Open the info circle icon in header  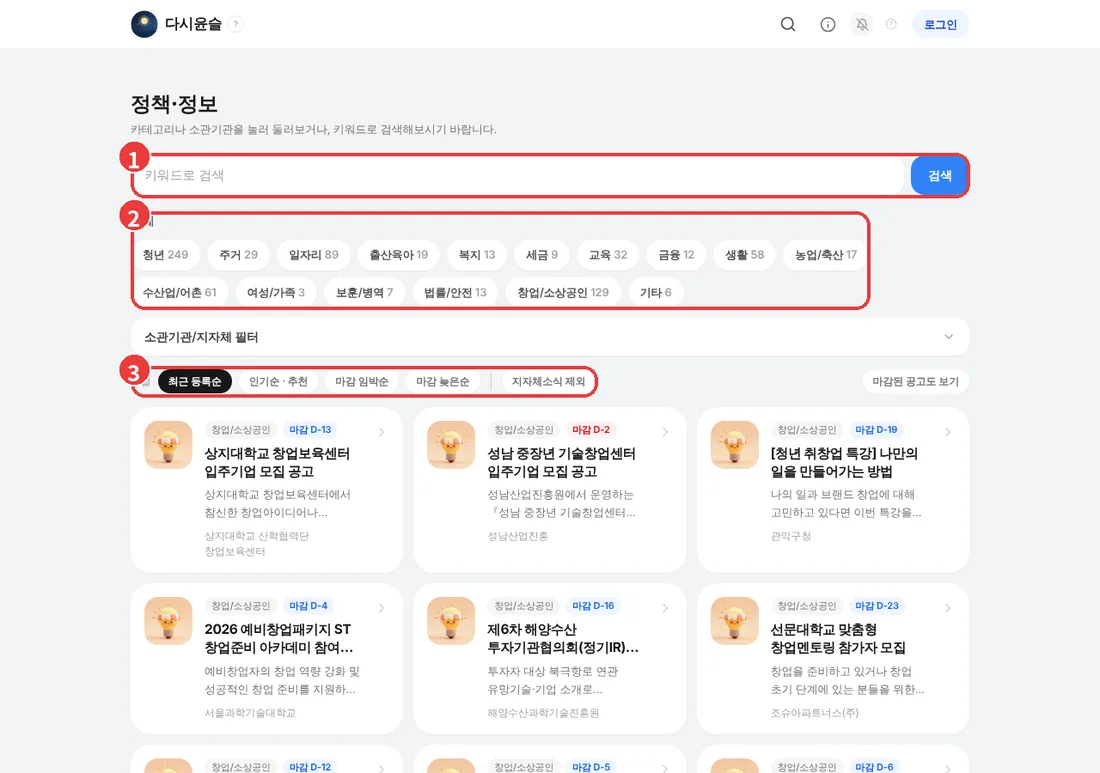point(828,25)
